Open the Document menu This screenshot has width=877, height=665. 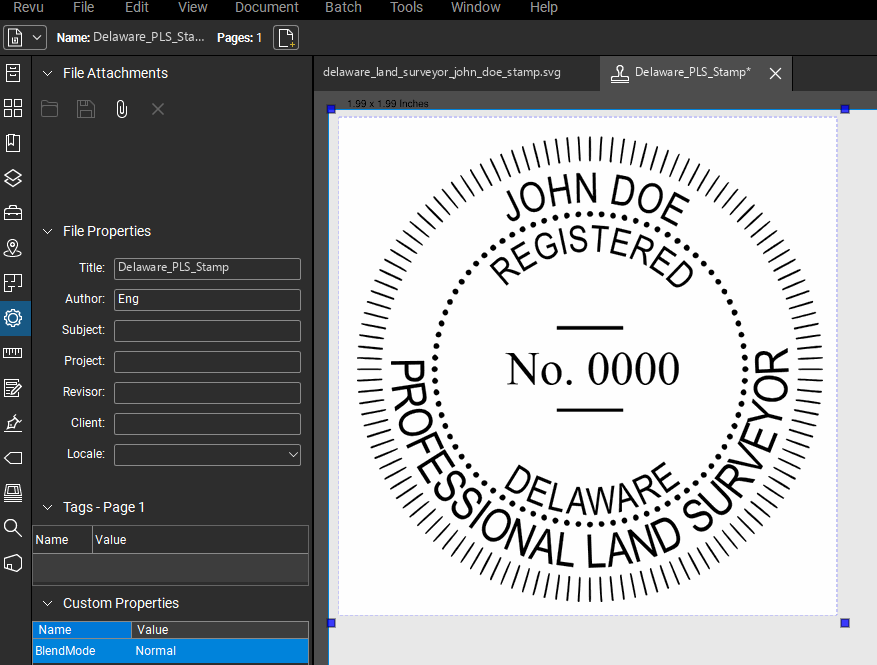pos(267,7)
